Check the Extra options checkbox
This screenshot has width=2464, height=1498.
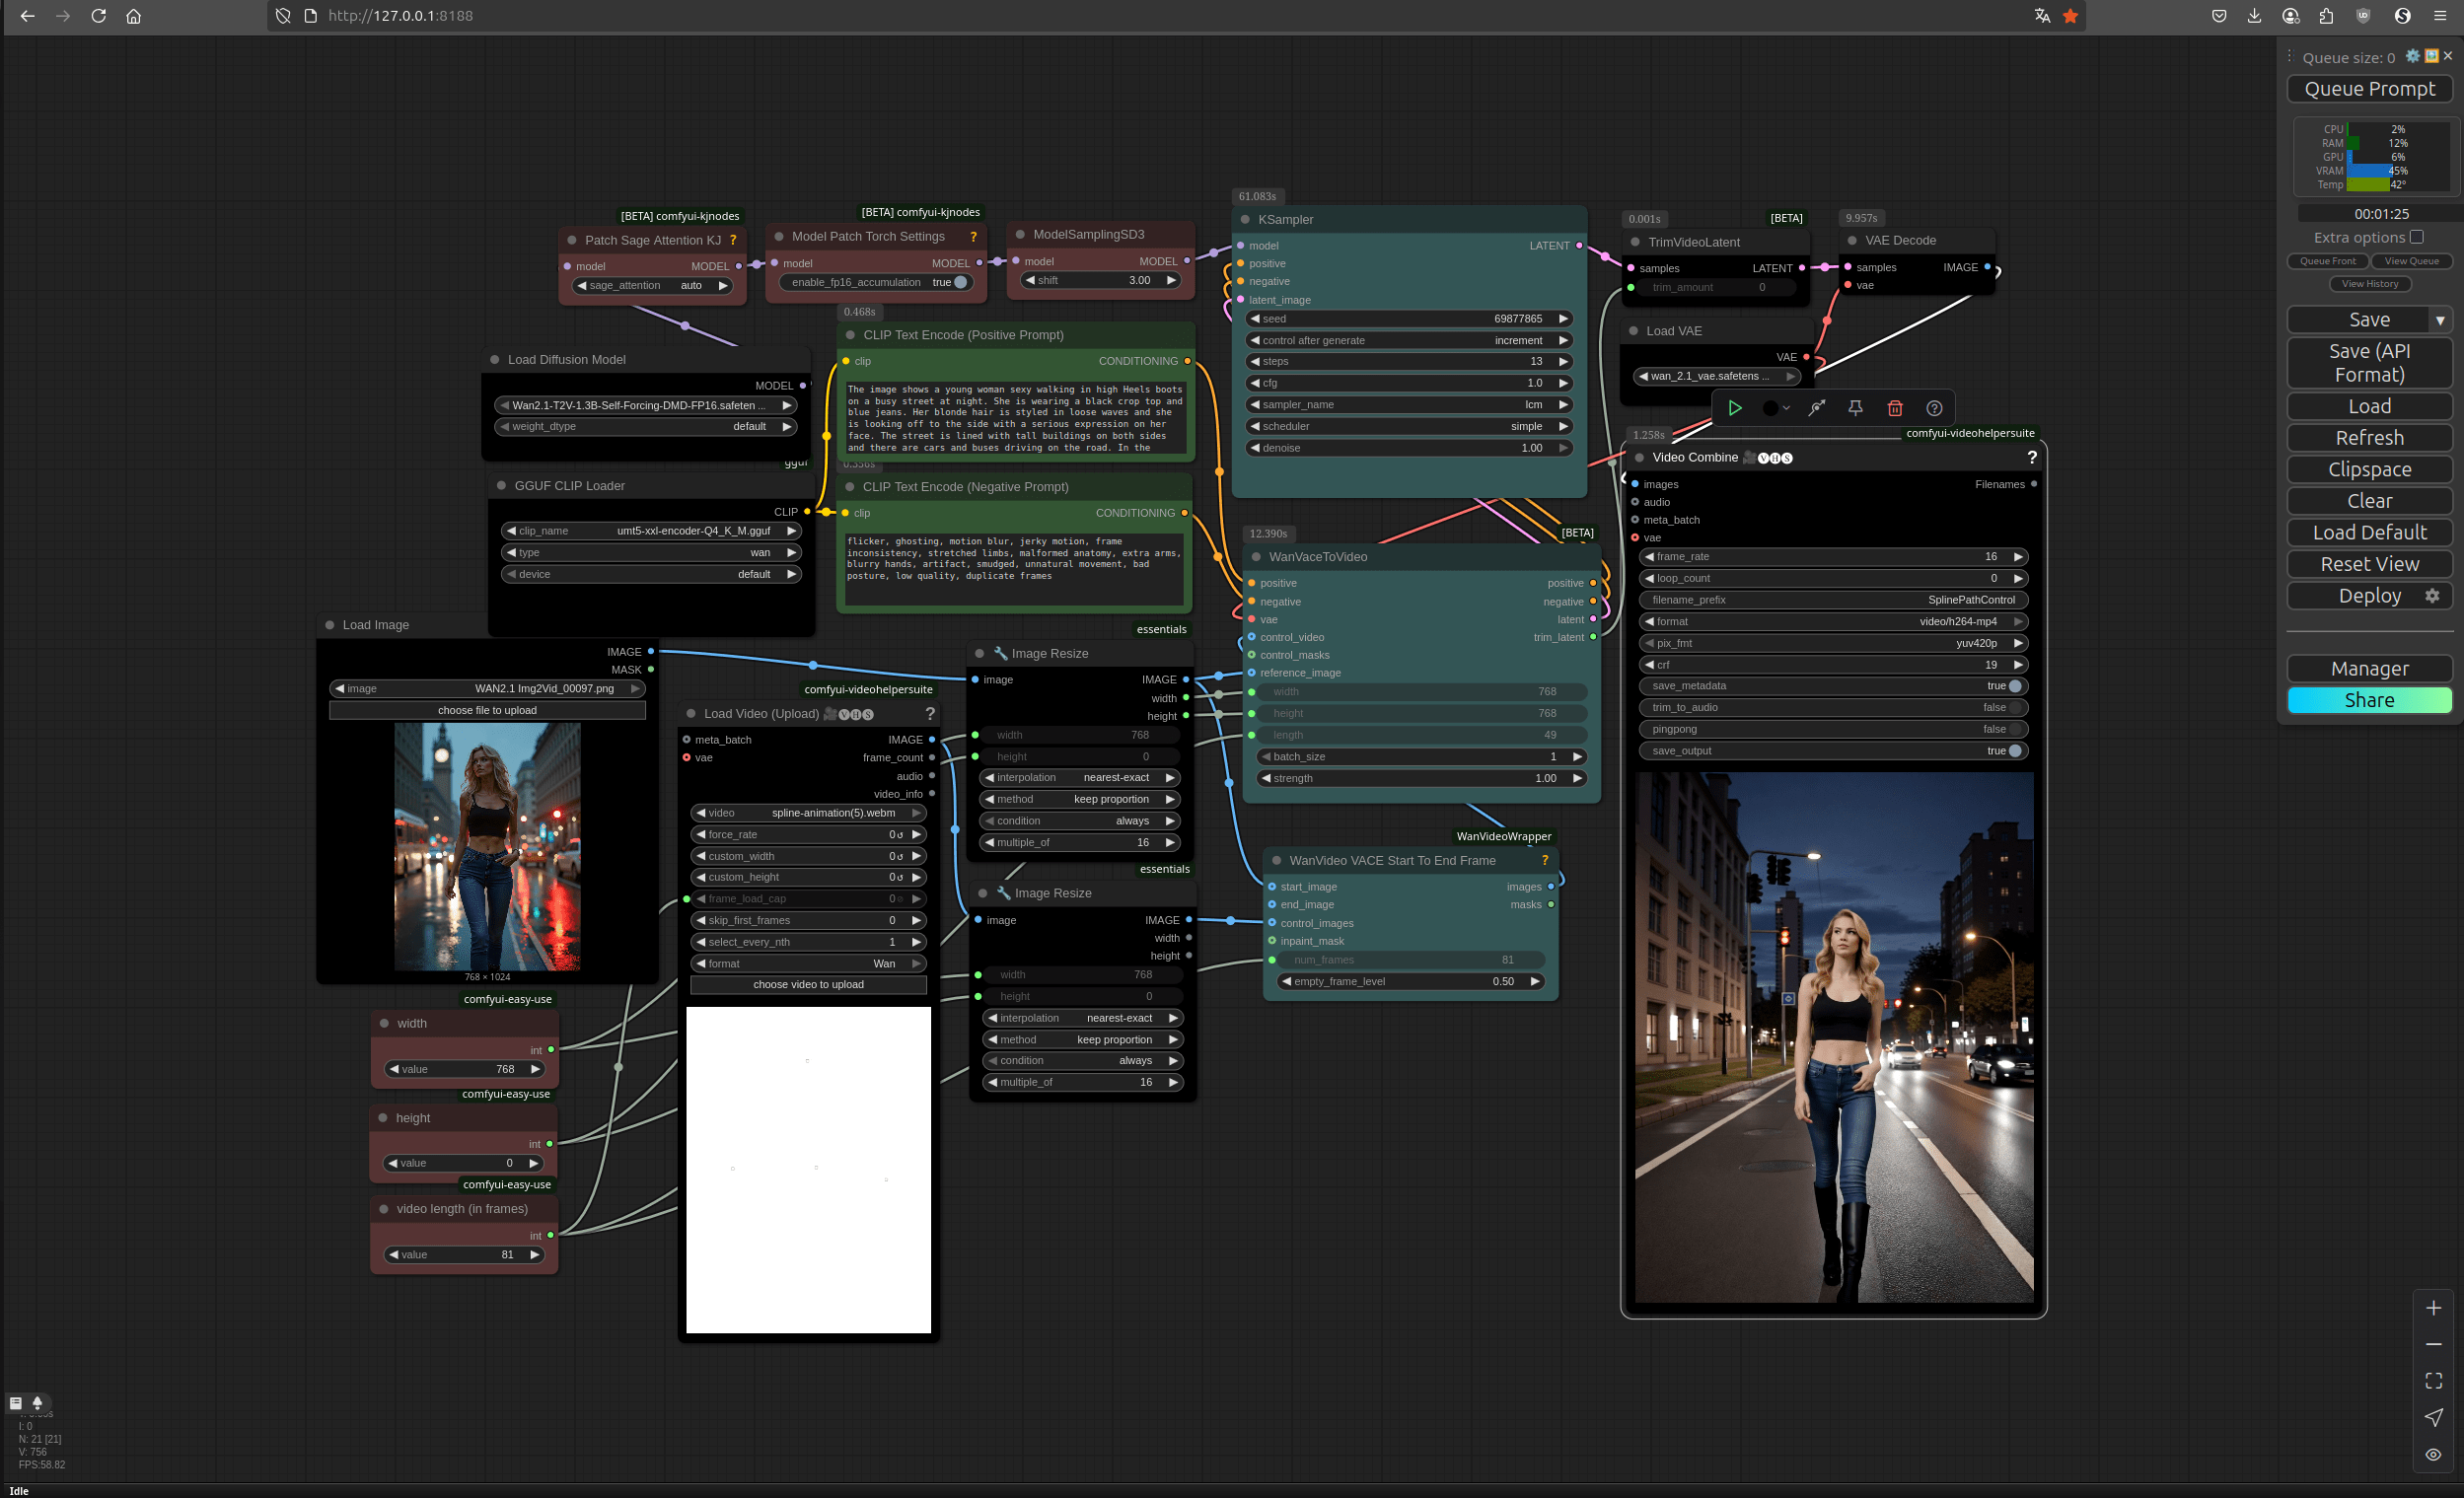click(x=2416, y=237)
